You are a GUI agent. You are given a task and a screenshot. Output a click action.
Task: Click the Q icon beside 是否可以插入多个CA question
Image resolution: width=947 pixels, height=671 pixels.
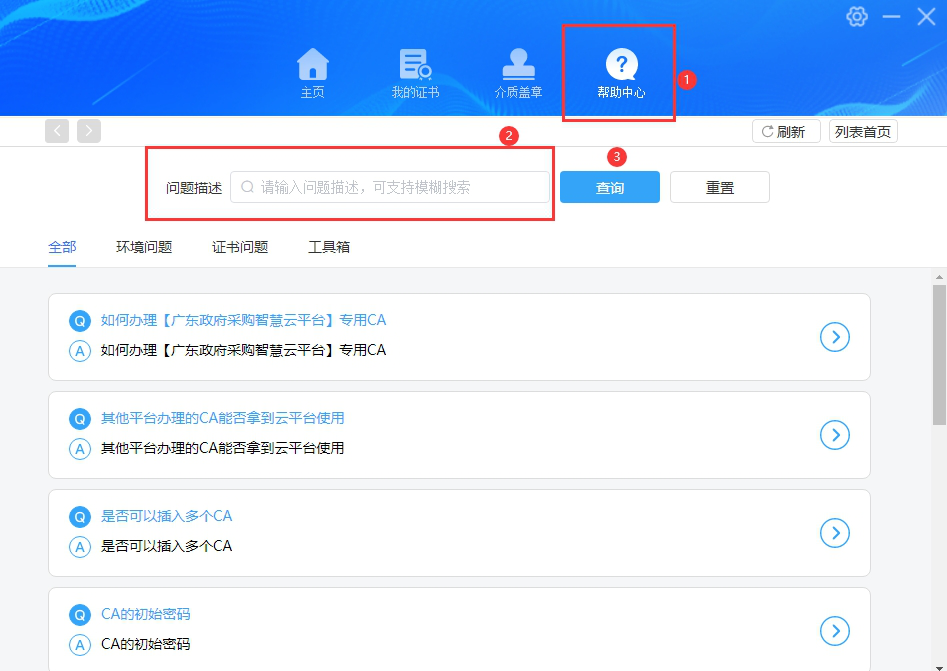[80, 516]
